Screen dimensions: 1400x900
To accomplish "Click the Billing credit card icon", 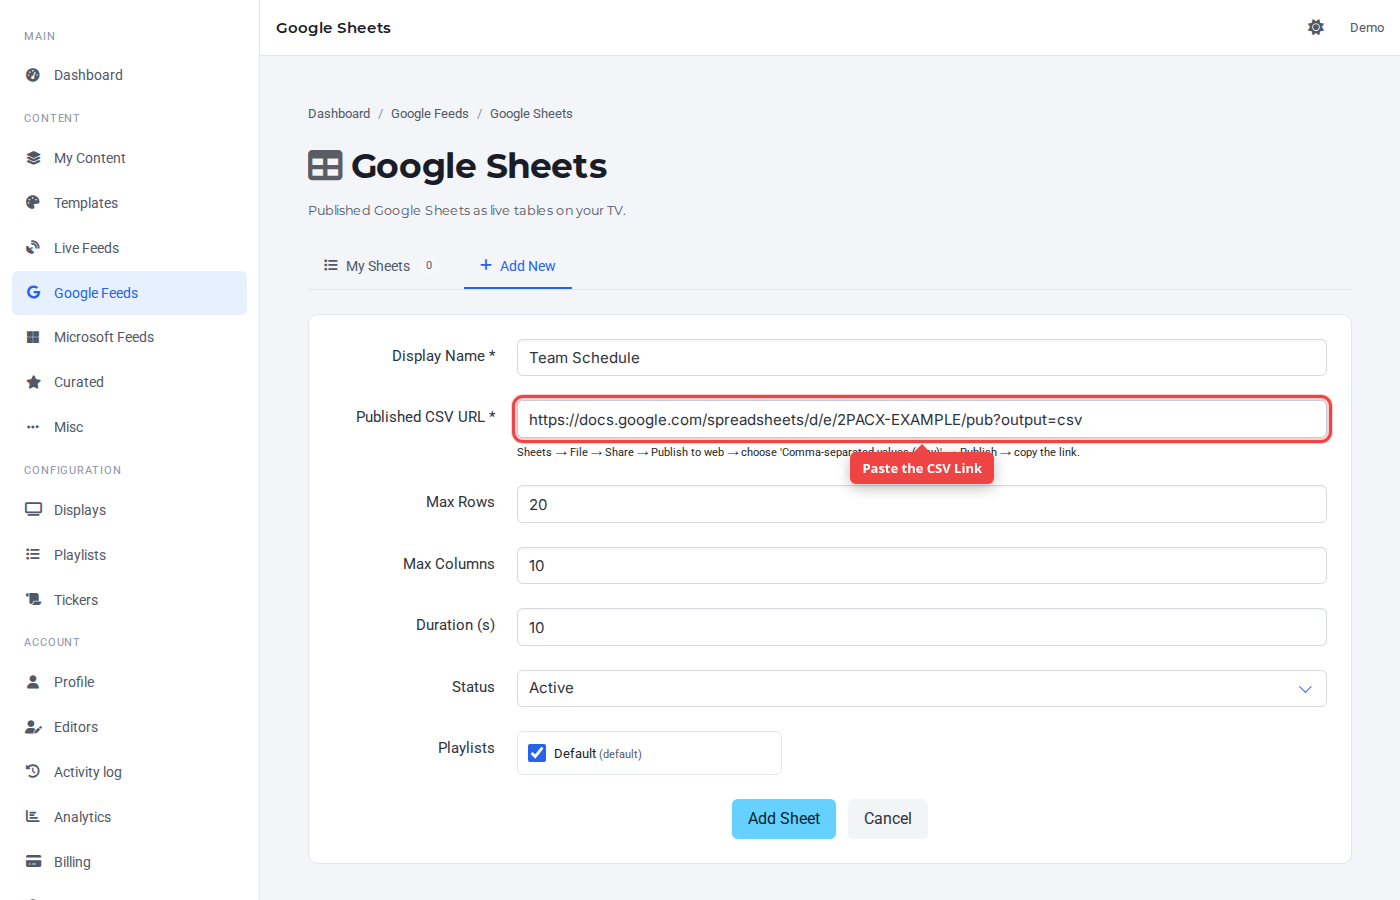I will [33, 862].
